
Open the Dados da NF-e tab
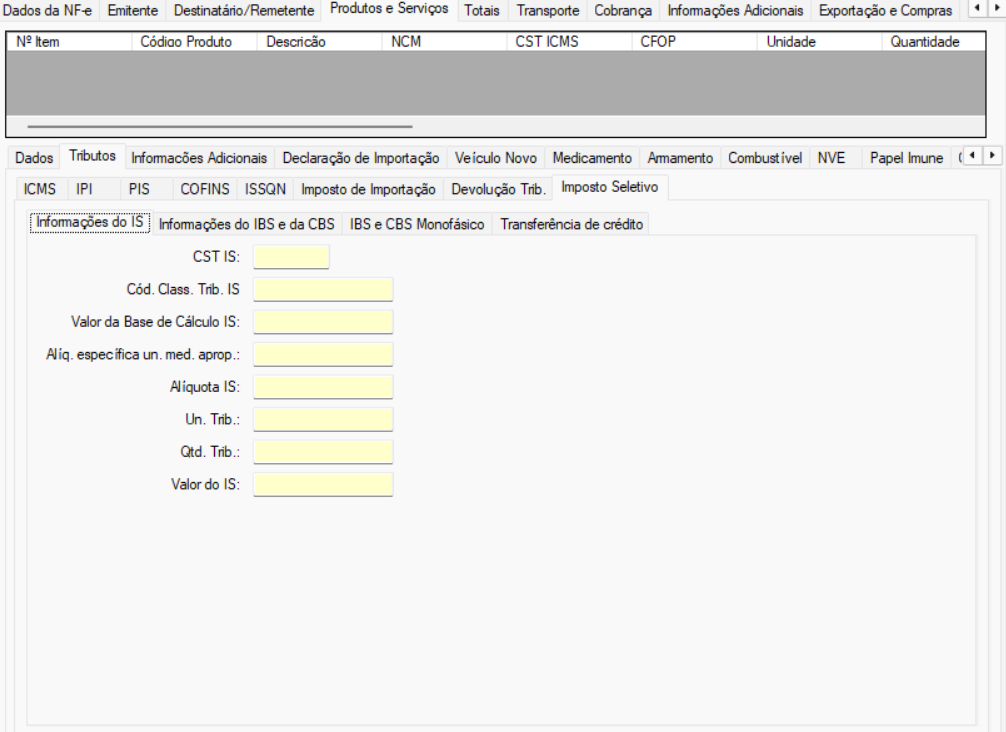pos(48,10)
